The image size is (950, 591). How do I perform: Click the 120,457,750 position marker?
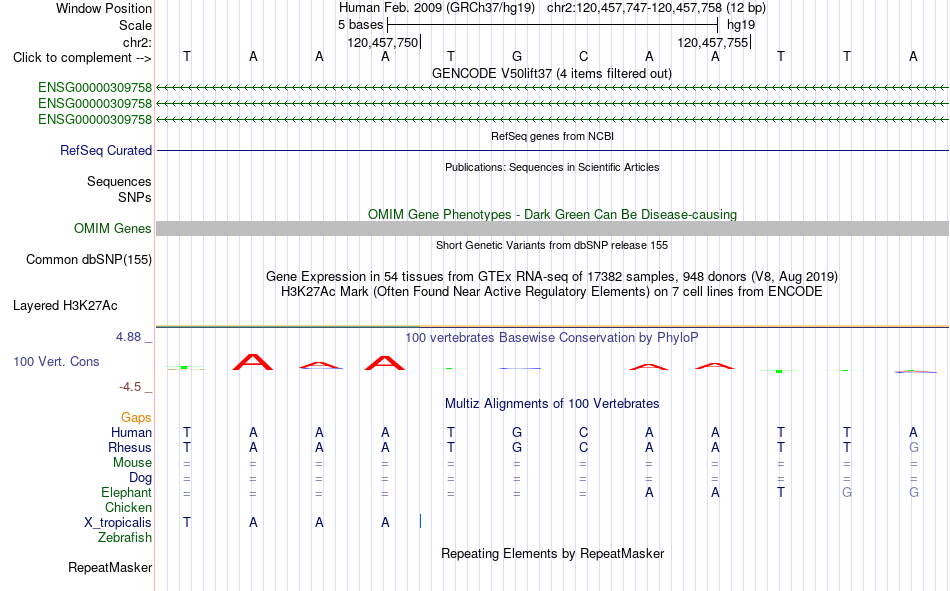383,42
